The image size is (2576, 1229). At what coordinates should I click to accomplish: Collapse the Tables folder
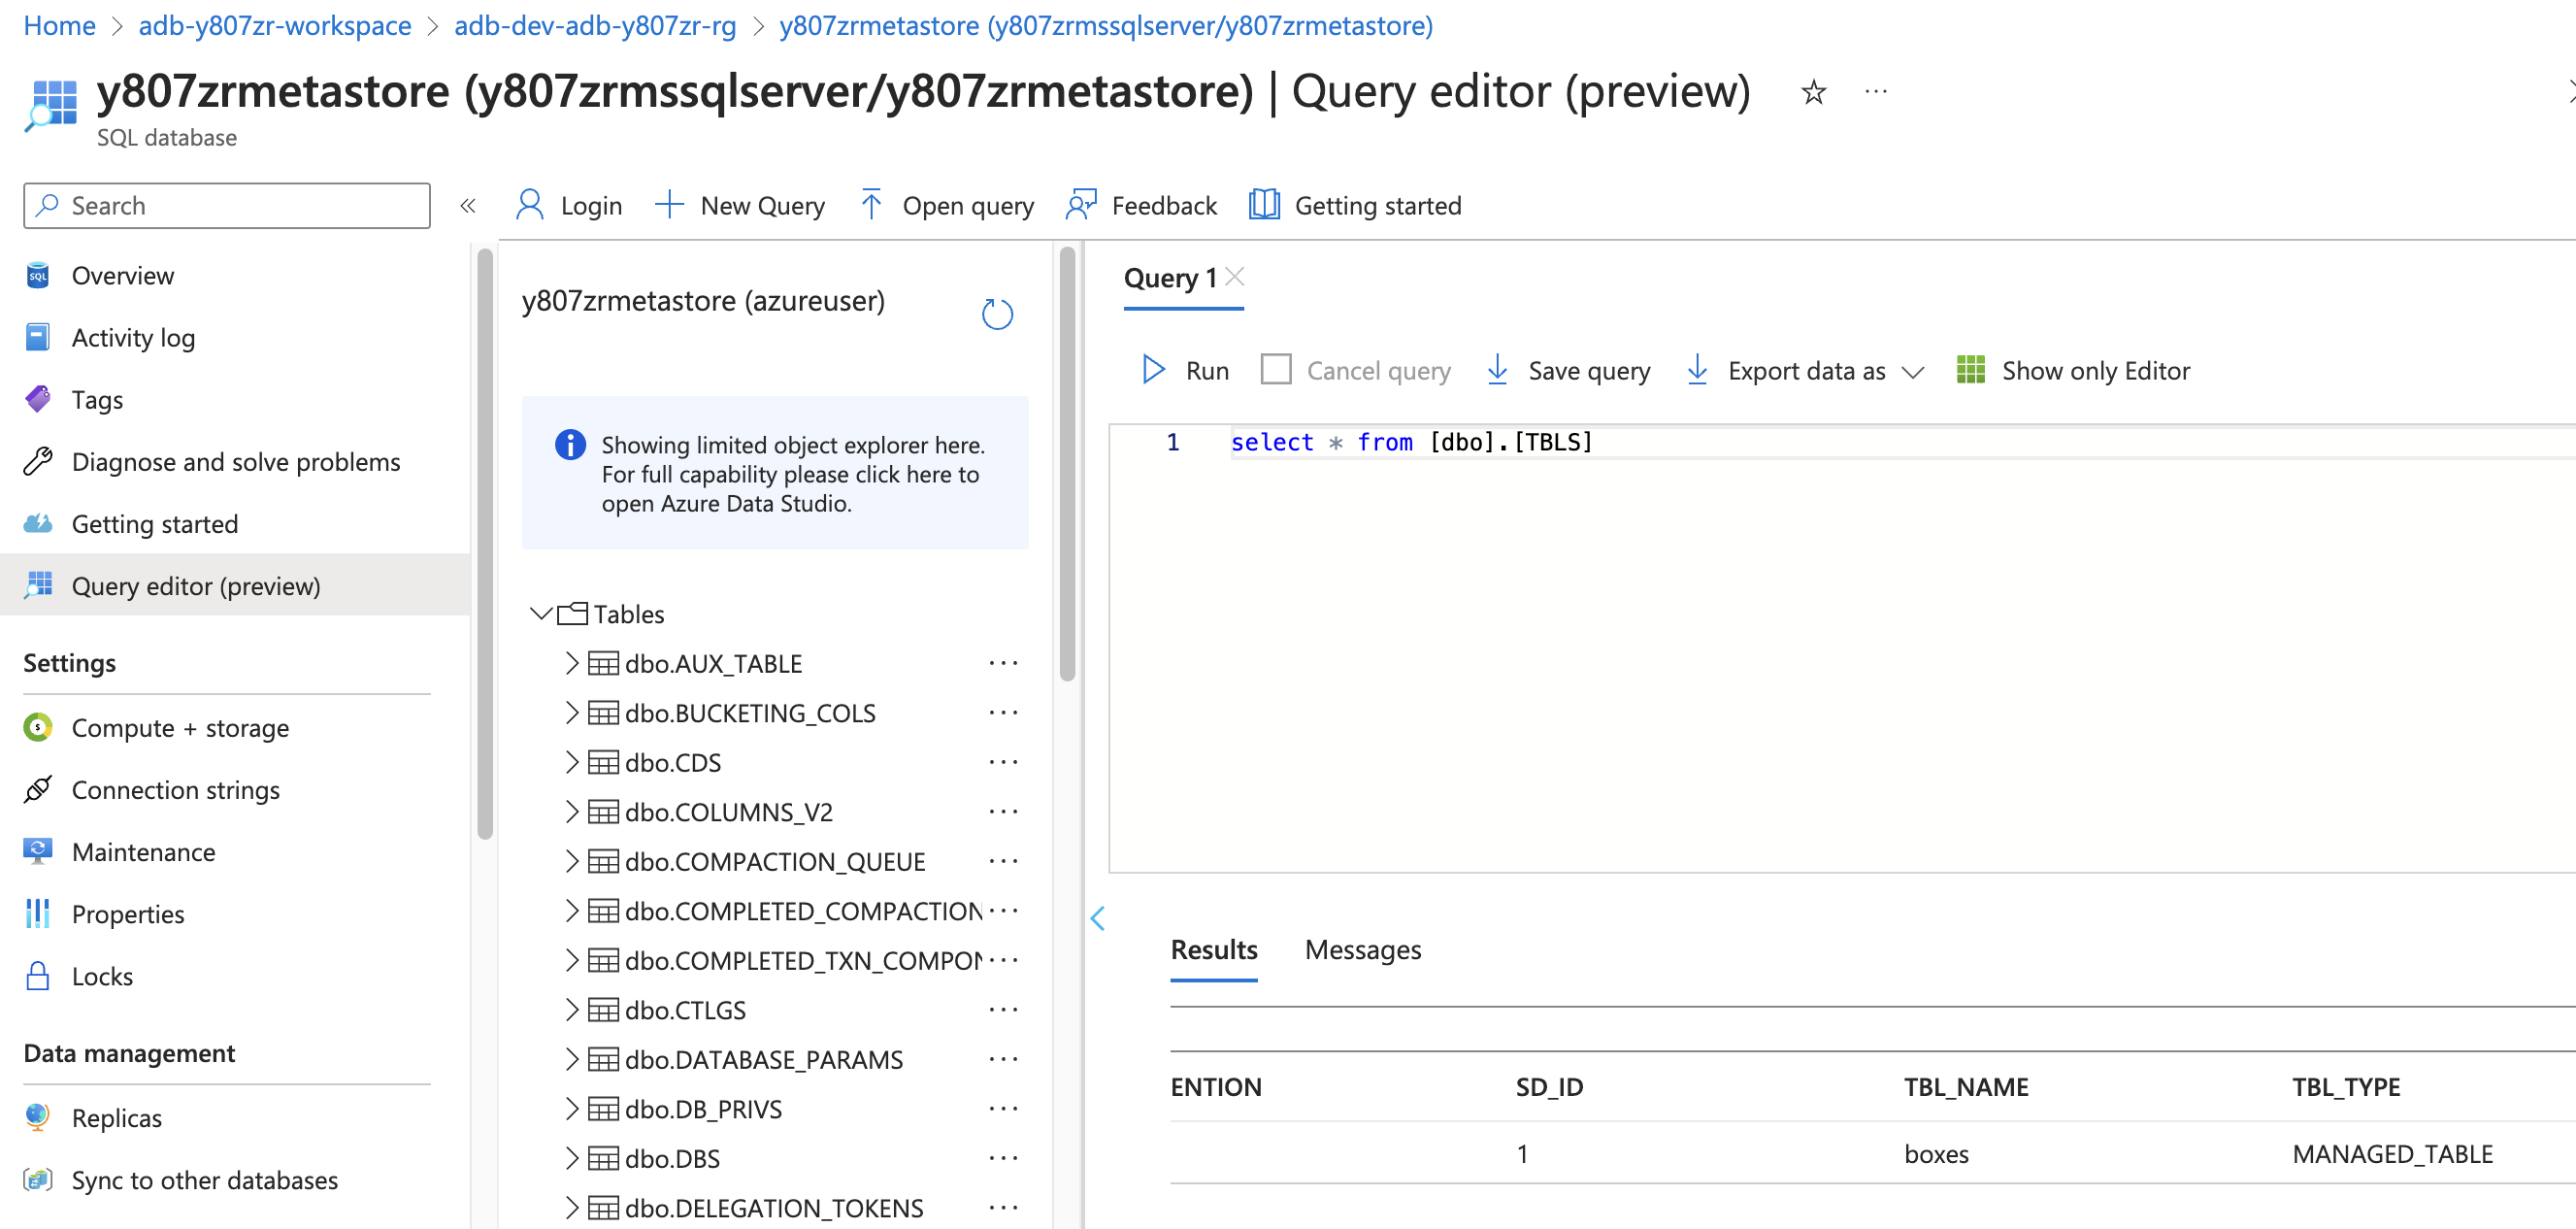pyautogui.click(x=541, y=613)
